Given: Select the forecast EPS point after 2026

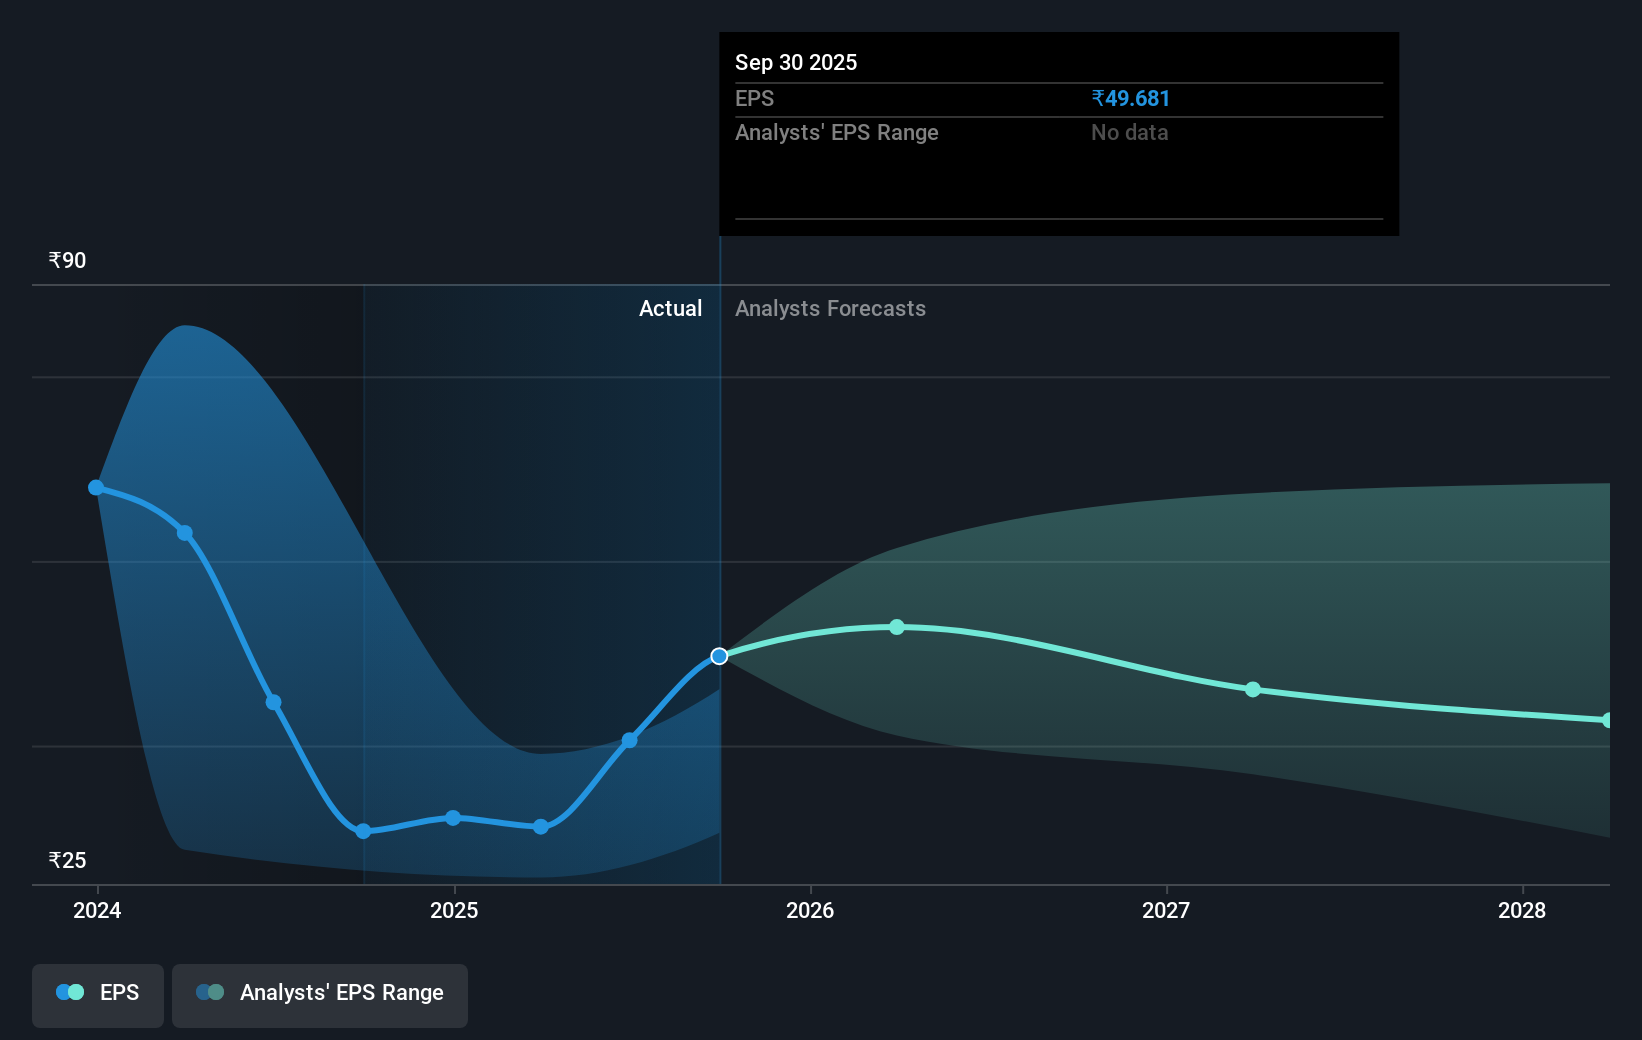Looking at the screenshot, I should point(897,627).
